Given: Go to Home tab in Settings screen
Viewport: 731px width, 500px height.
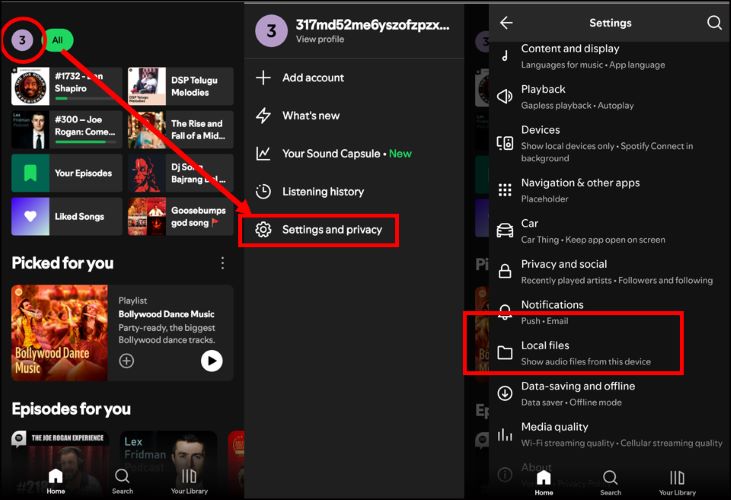Looking at the screenshot, I should click(x=544, y=482).
